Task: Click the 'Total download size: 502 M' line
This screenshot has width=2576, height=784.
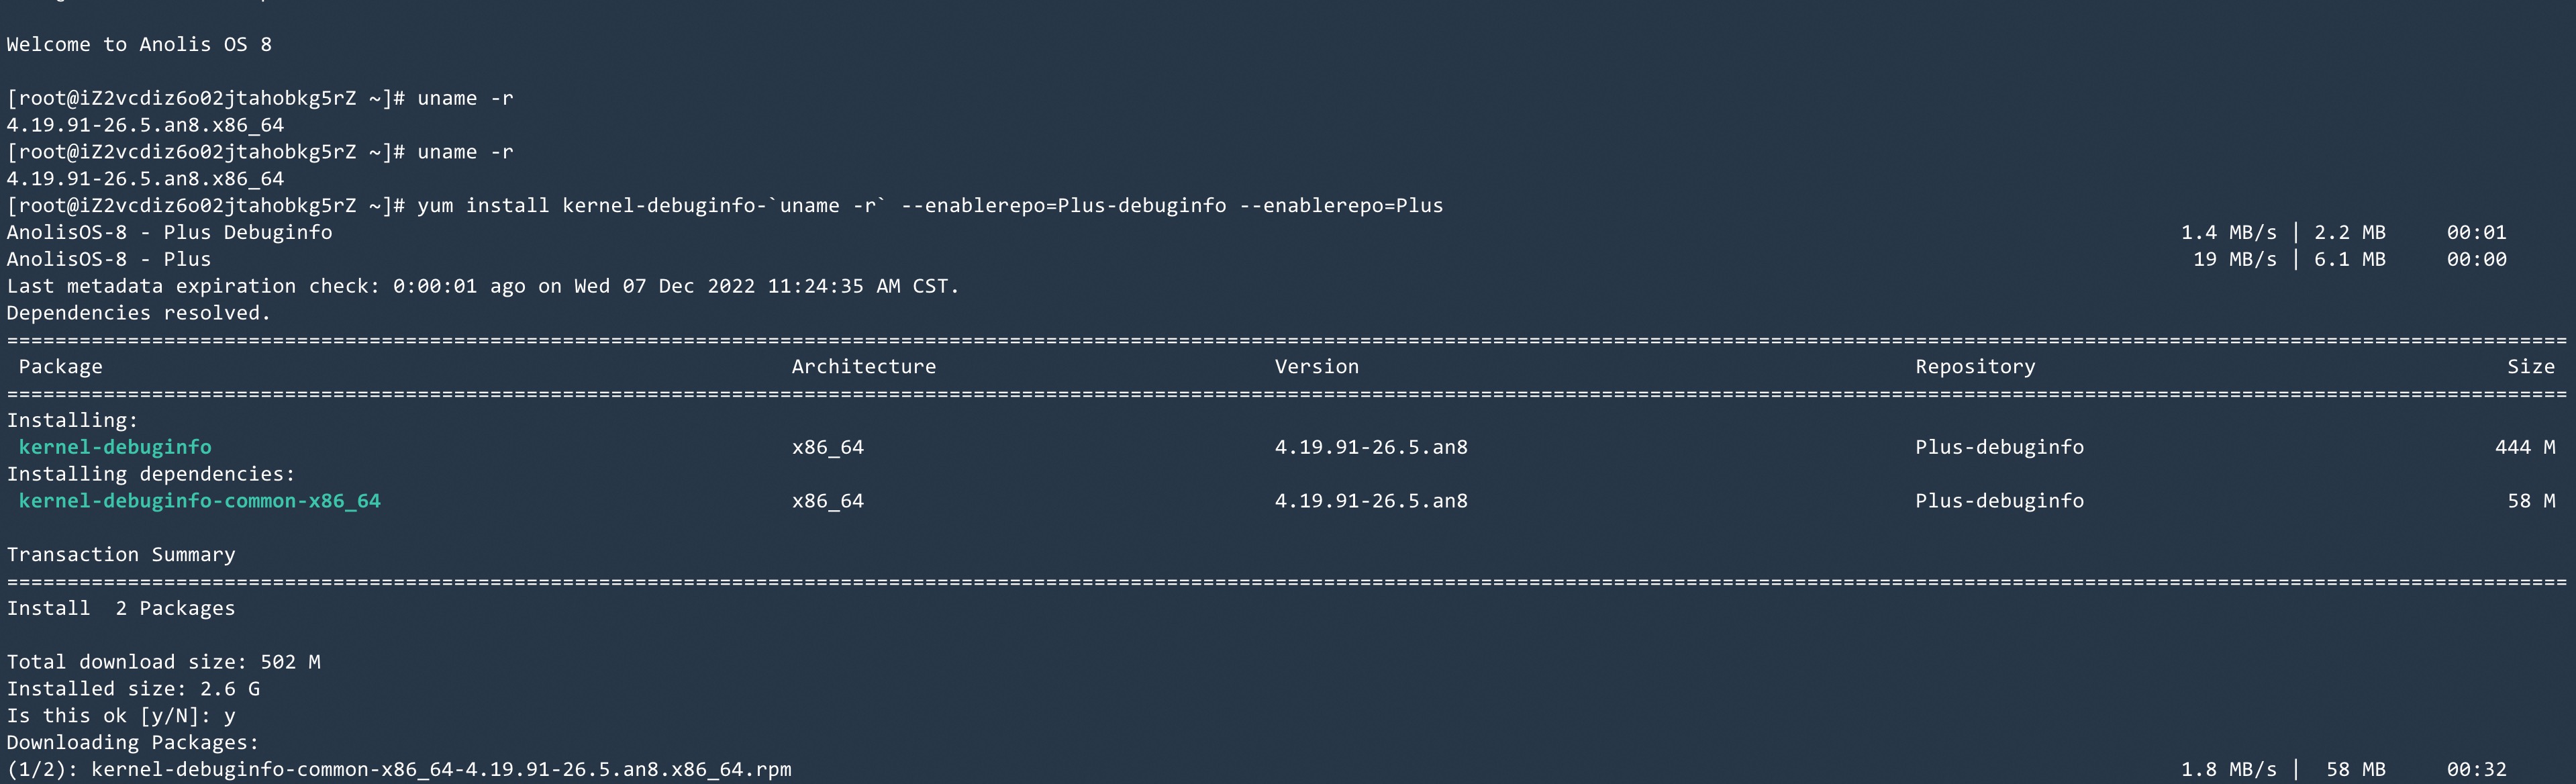Action: [x=163, y=662]
